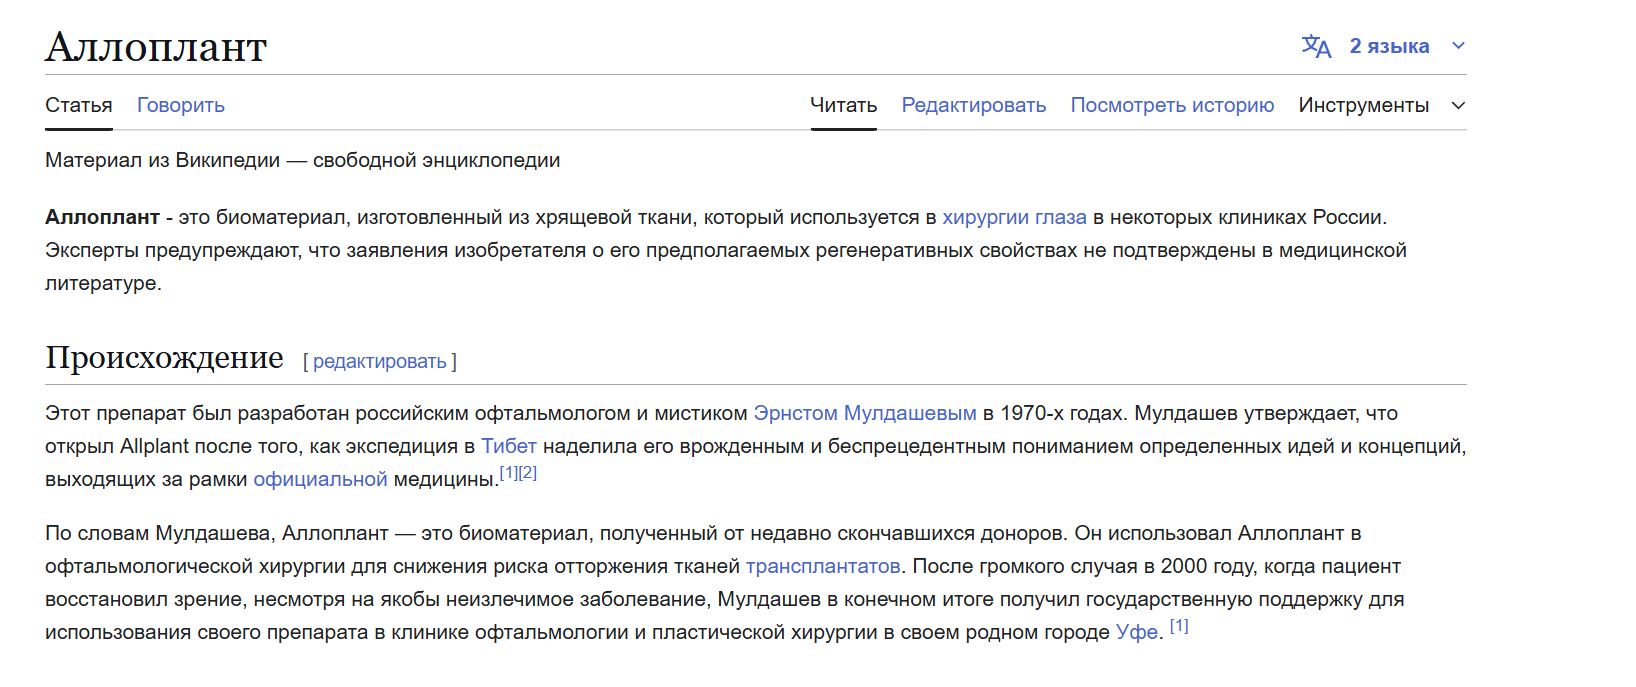The width and height of the screenshot is (1636, 687).
Task: Follow the трансплантатов link
Action: pos(823,566)
